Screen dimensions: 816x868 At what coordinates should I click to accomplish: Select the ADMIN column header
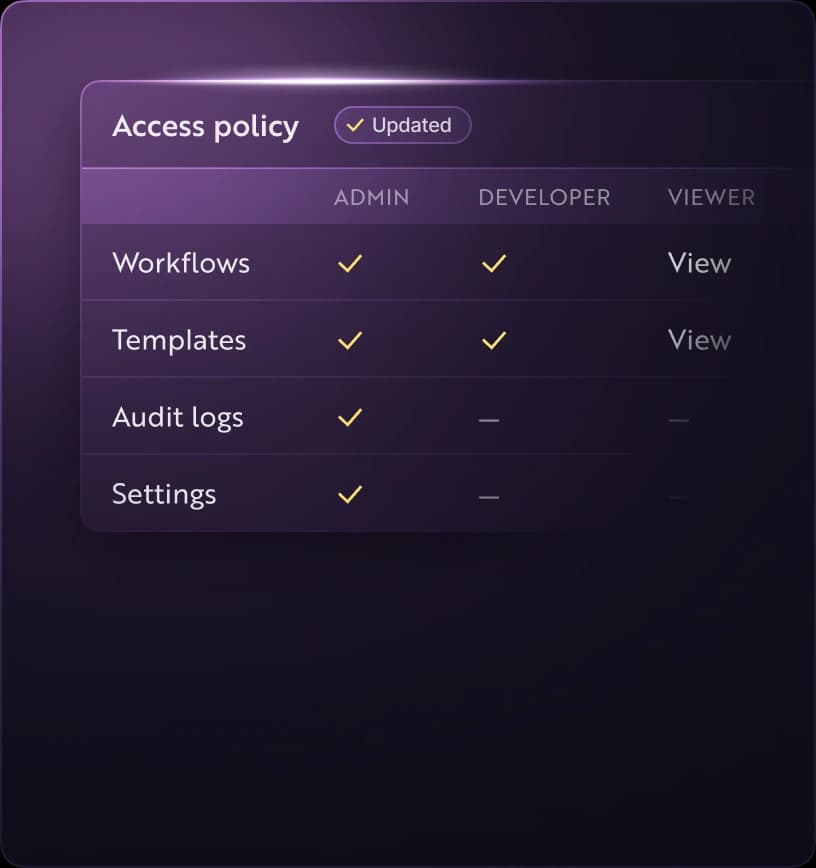[372, 198]
